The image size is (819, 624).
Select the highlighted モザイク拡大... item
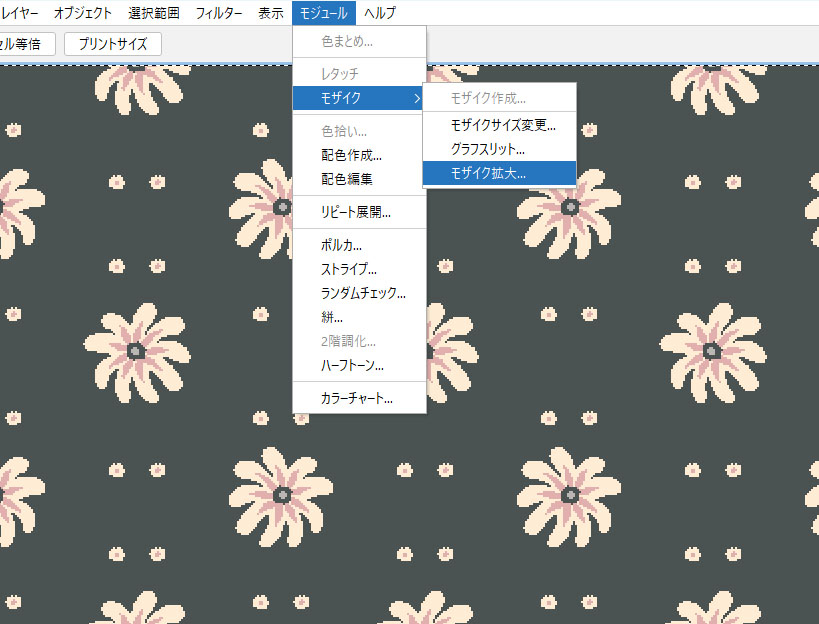(488, 173)
